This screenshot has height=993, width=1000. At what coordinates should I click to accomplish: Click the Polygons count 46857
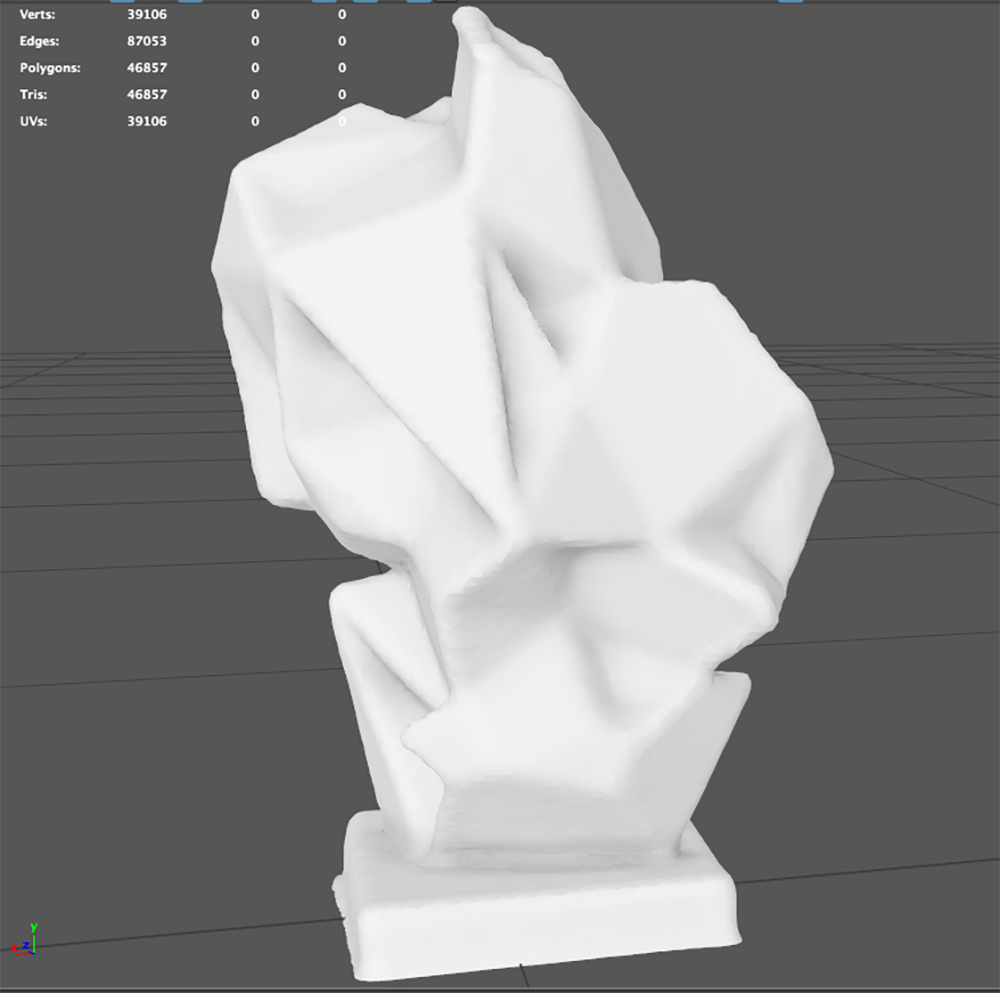click(x=148, y=67)
